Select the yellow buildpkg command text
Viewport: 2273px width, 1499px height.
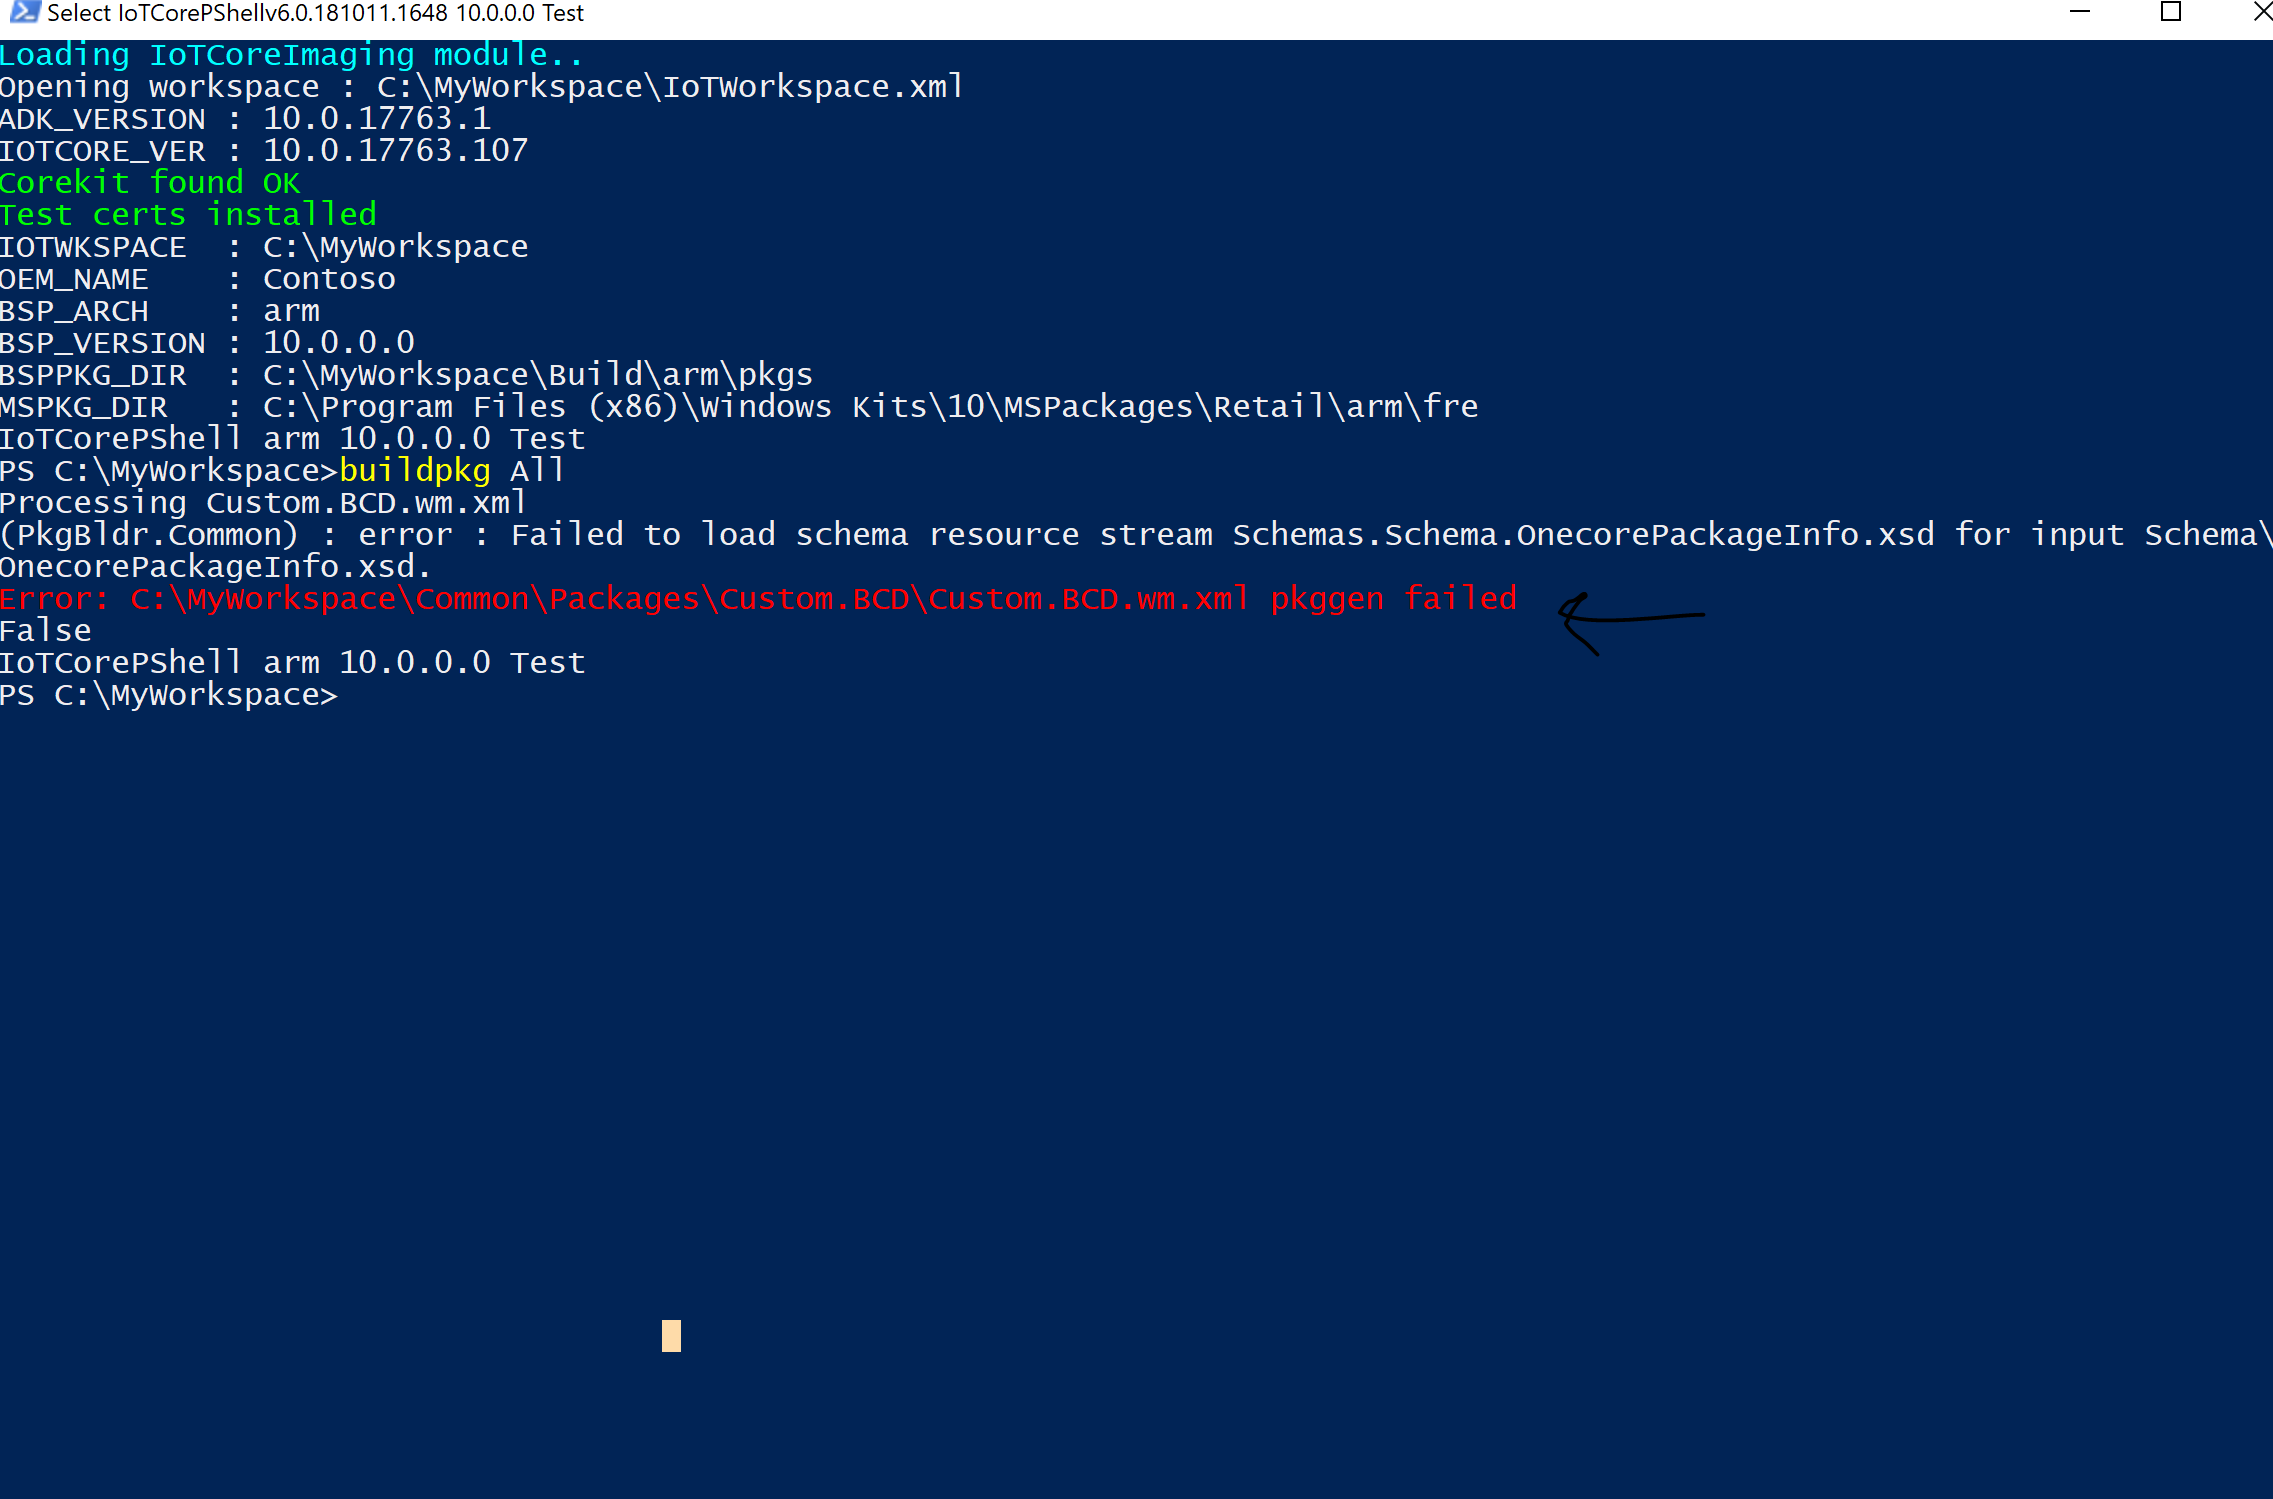pyautogui.click(x=412, y=470)
